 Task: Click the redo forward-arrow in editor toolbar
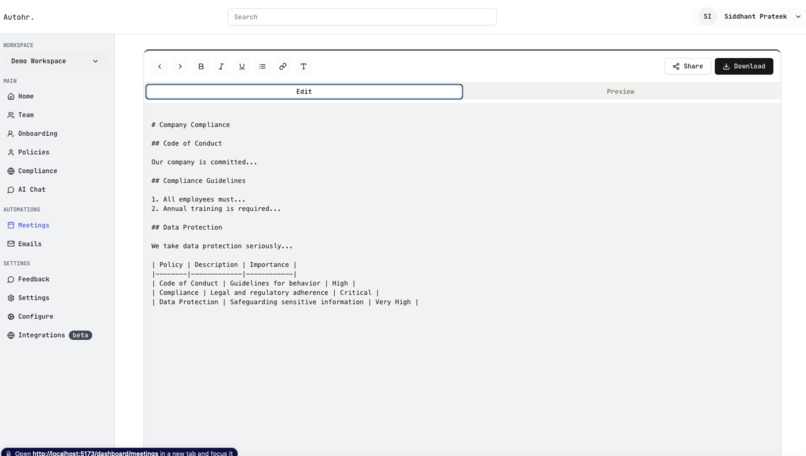tap(180, 66)
